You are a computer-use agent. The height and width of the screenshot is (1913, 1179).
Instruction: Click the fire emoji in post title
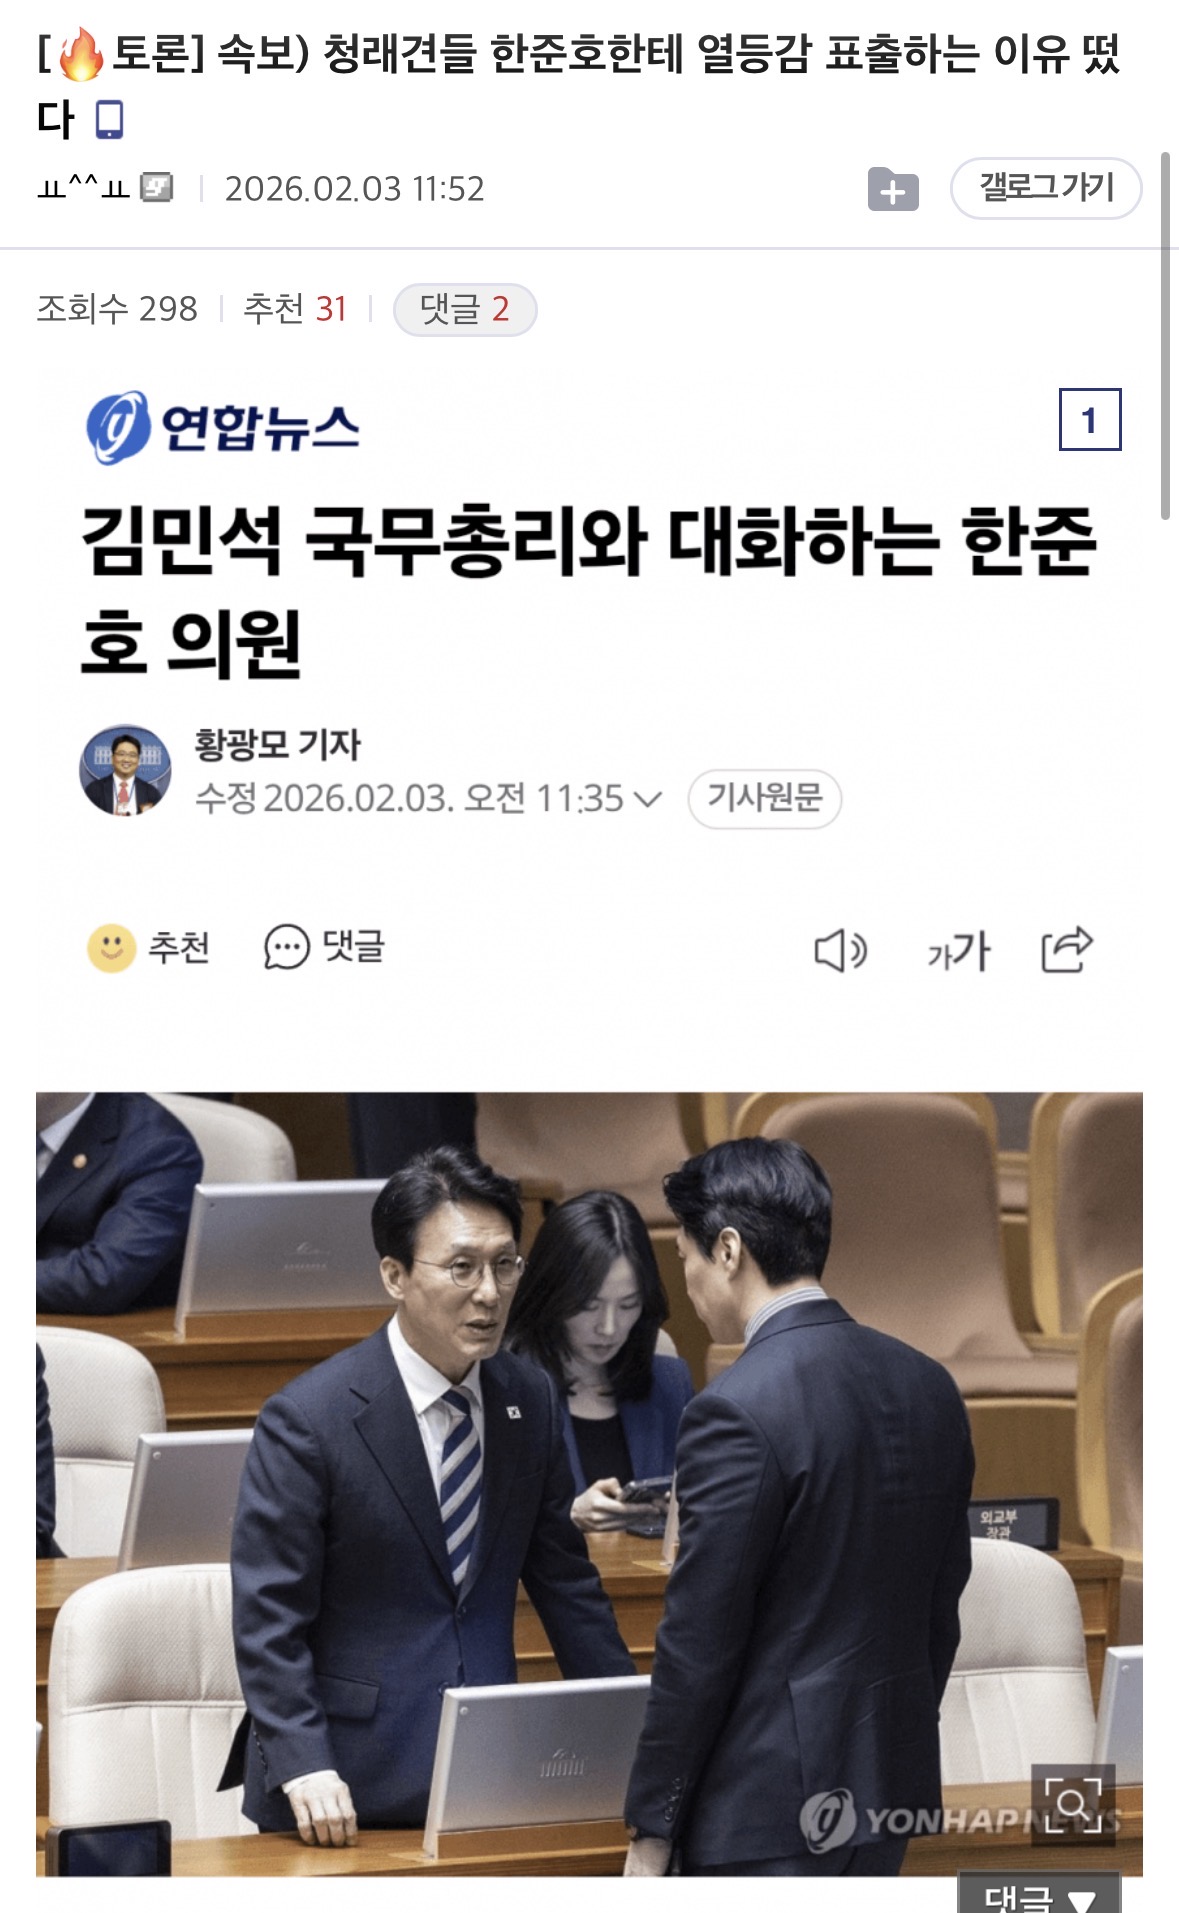coord(80,54)
